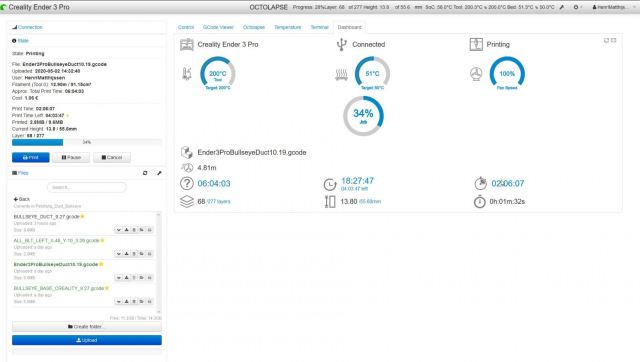Click the Create folder button
This screenshot has width=640, height=362.
pos(87,326)
